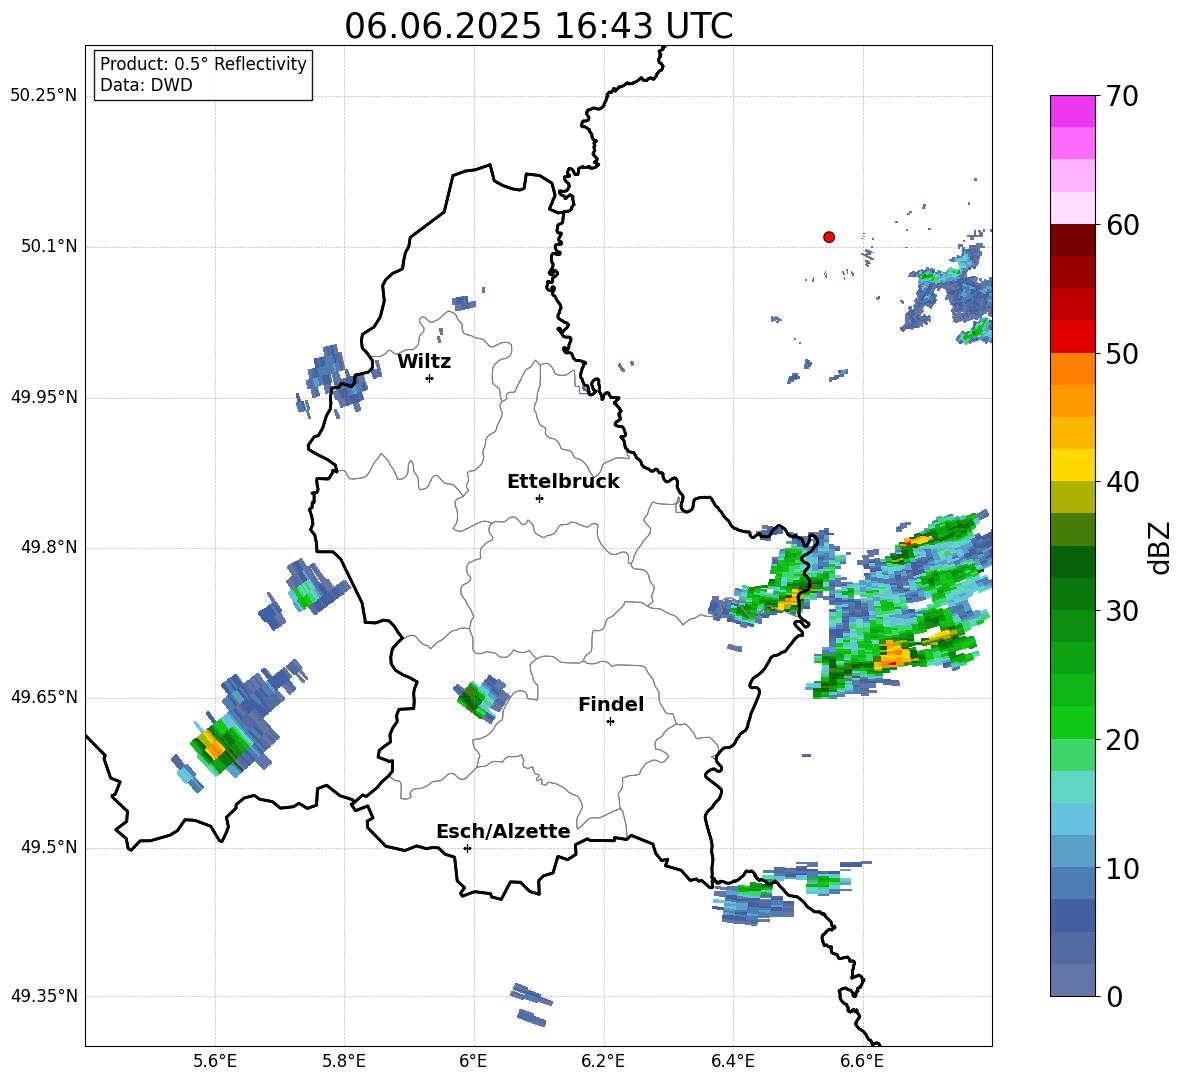Click the 30 dBZ colorbar label
This screenshot has height=1081, width=1184.
(1121, 611)
